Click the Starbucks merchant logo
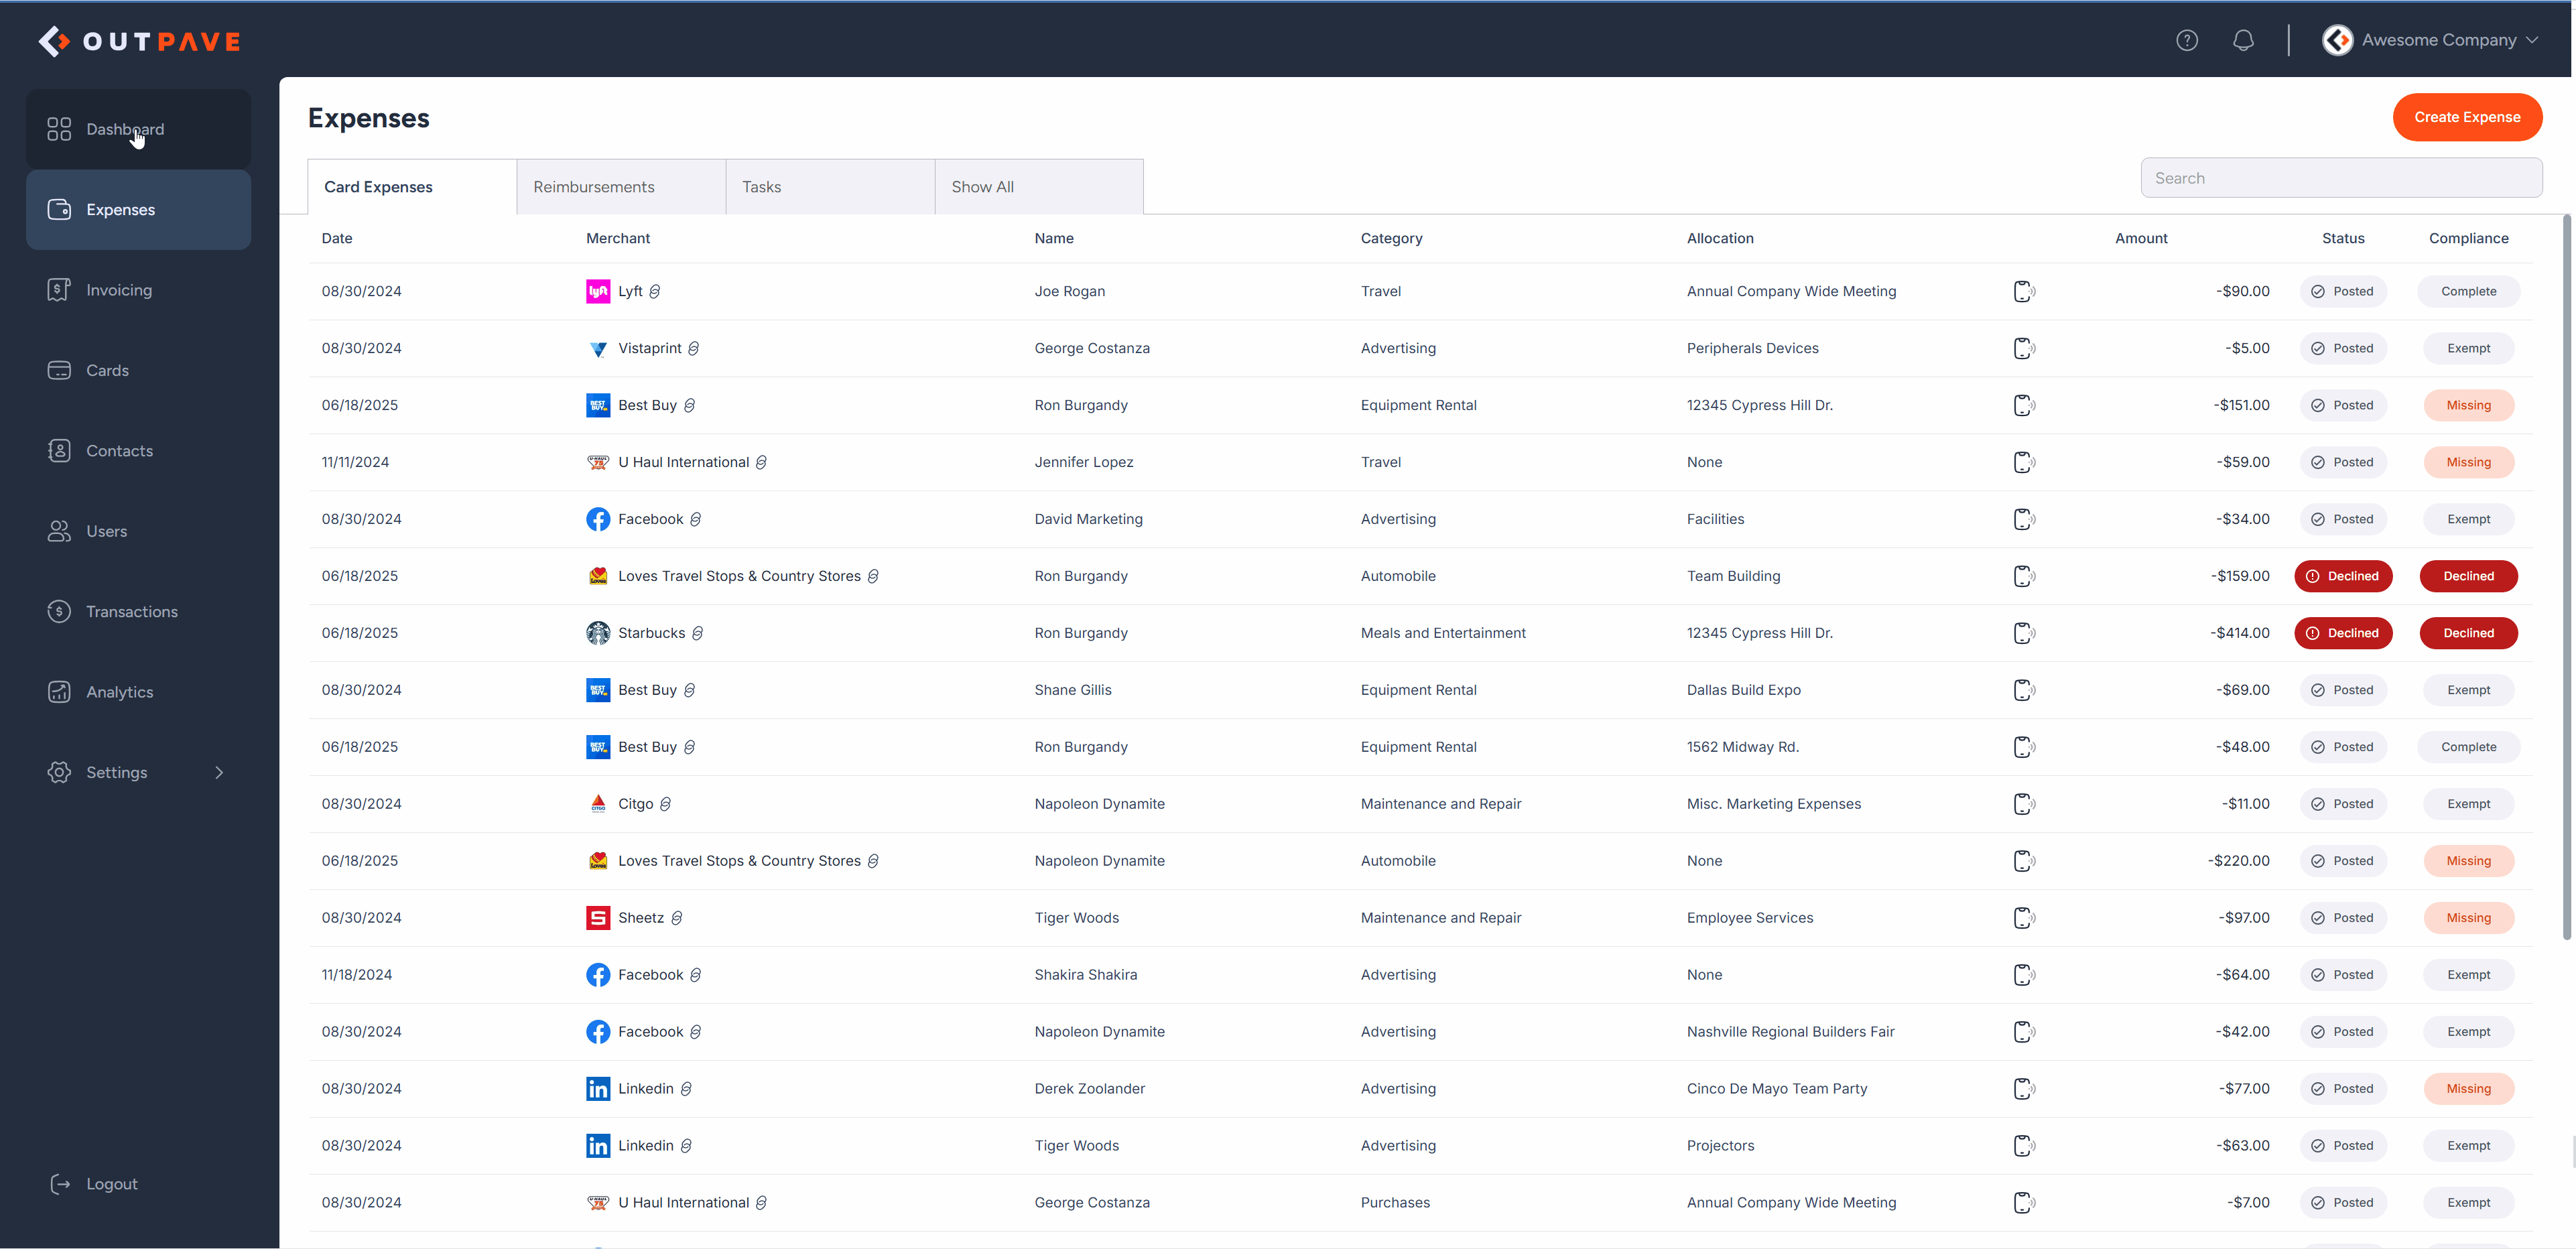The height and width of the screenshot is (1249, 2576). pos(598,633)
